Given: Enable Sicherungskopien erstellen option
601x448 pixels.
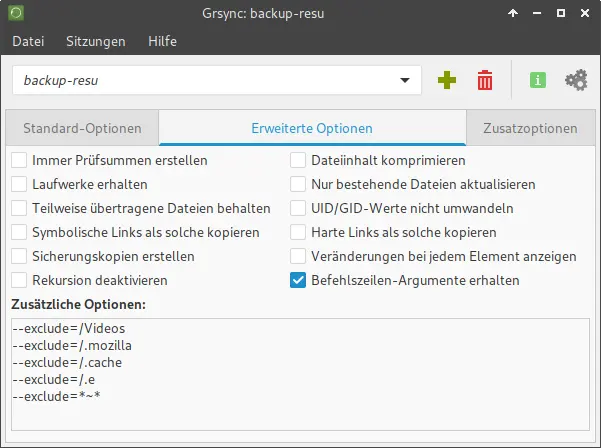Looking at the screenshot, I should click(x=20, y=256).
